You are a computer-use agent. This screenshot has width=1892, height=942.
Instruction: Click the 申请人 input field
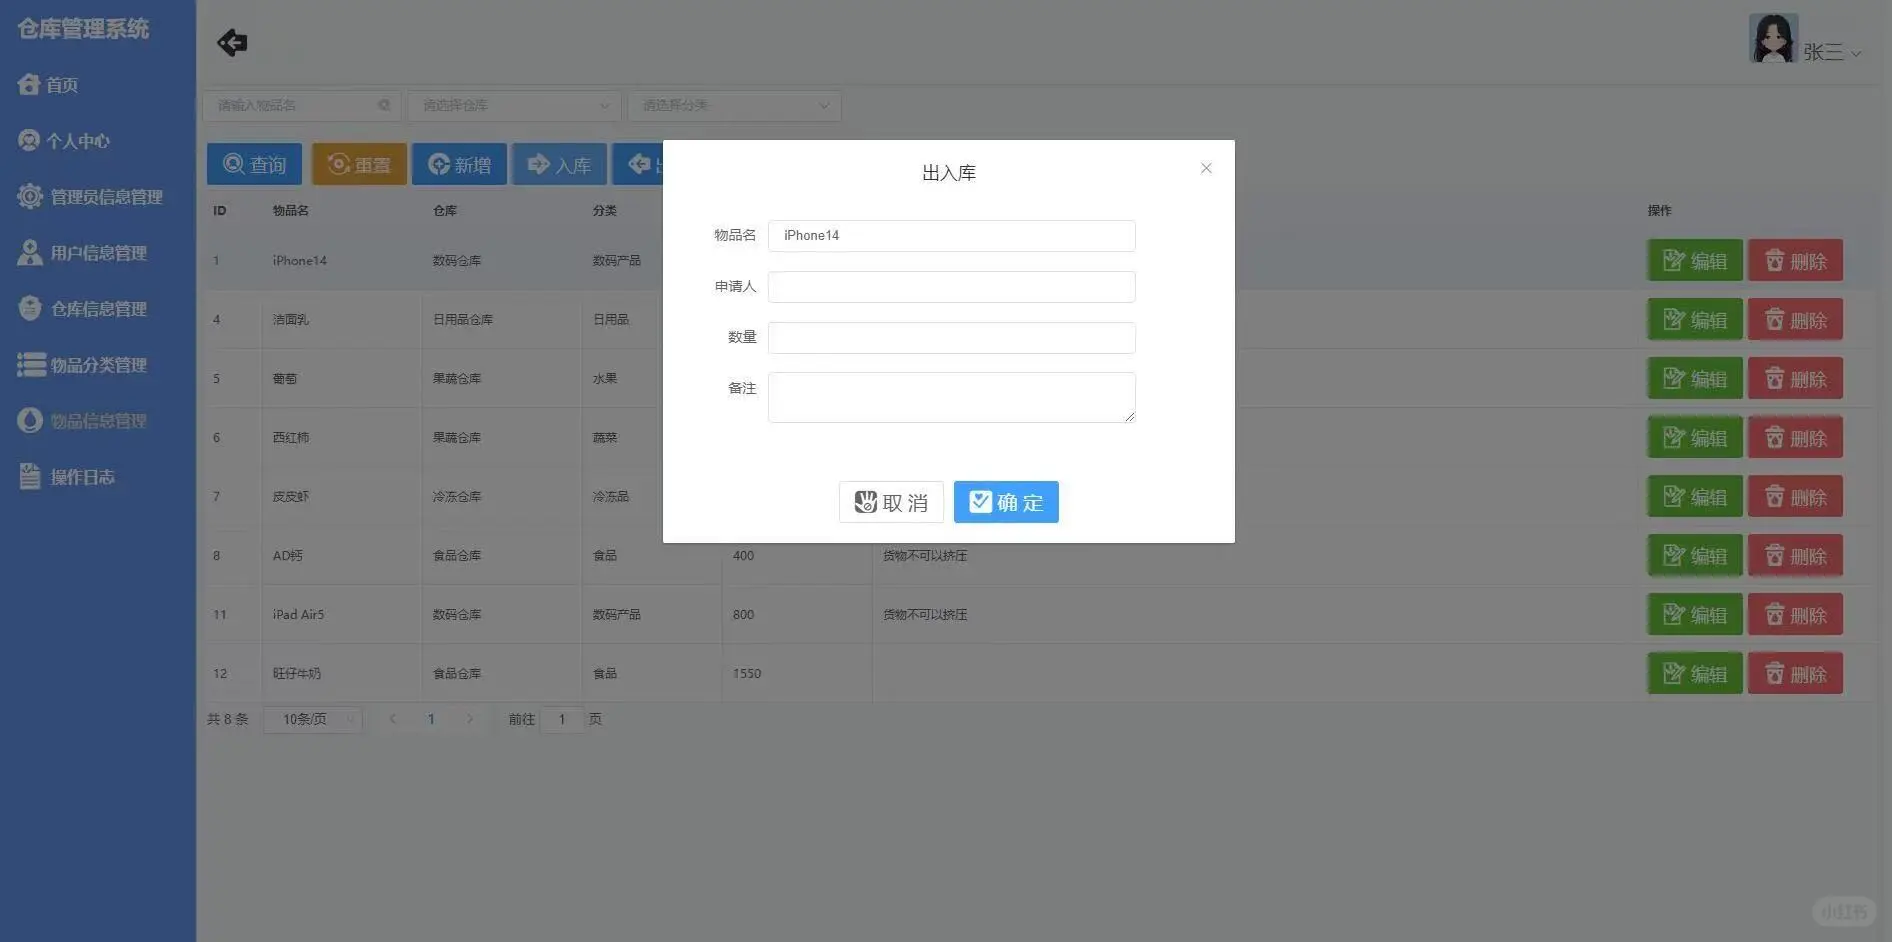(x=950, y=286)
